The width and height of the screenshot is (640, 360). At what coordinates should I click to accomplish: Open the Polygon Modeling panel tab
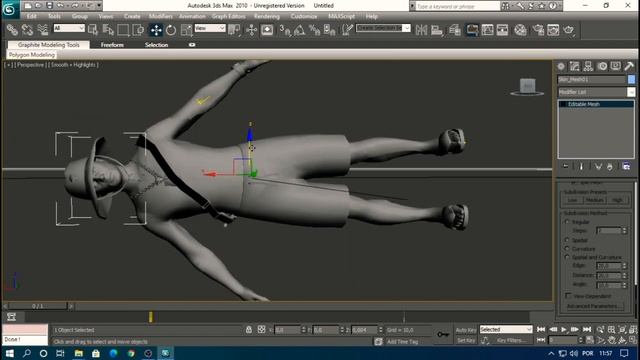tap(31, 55)
